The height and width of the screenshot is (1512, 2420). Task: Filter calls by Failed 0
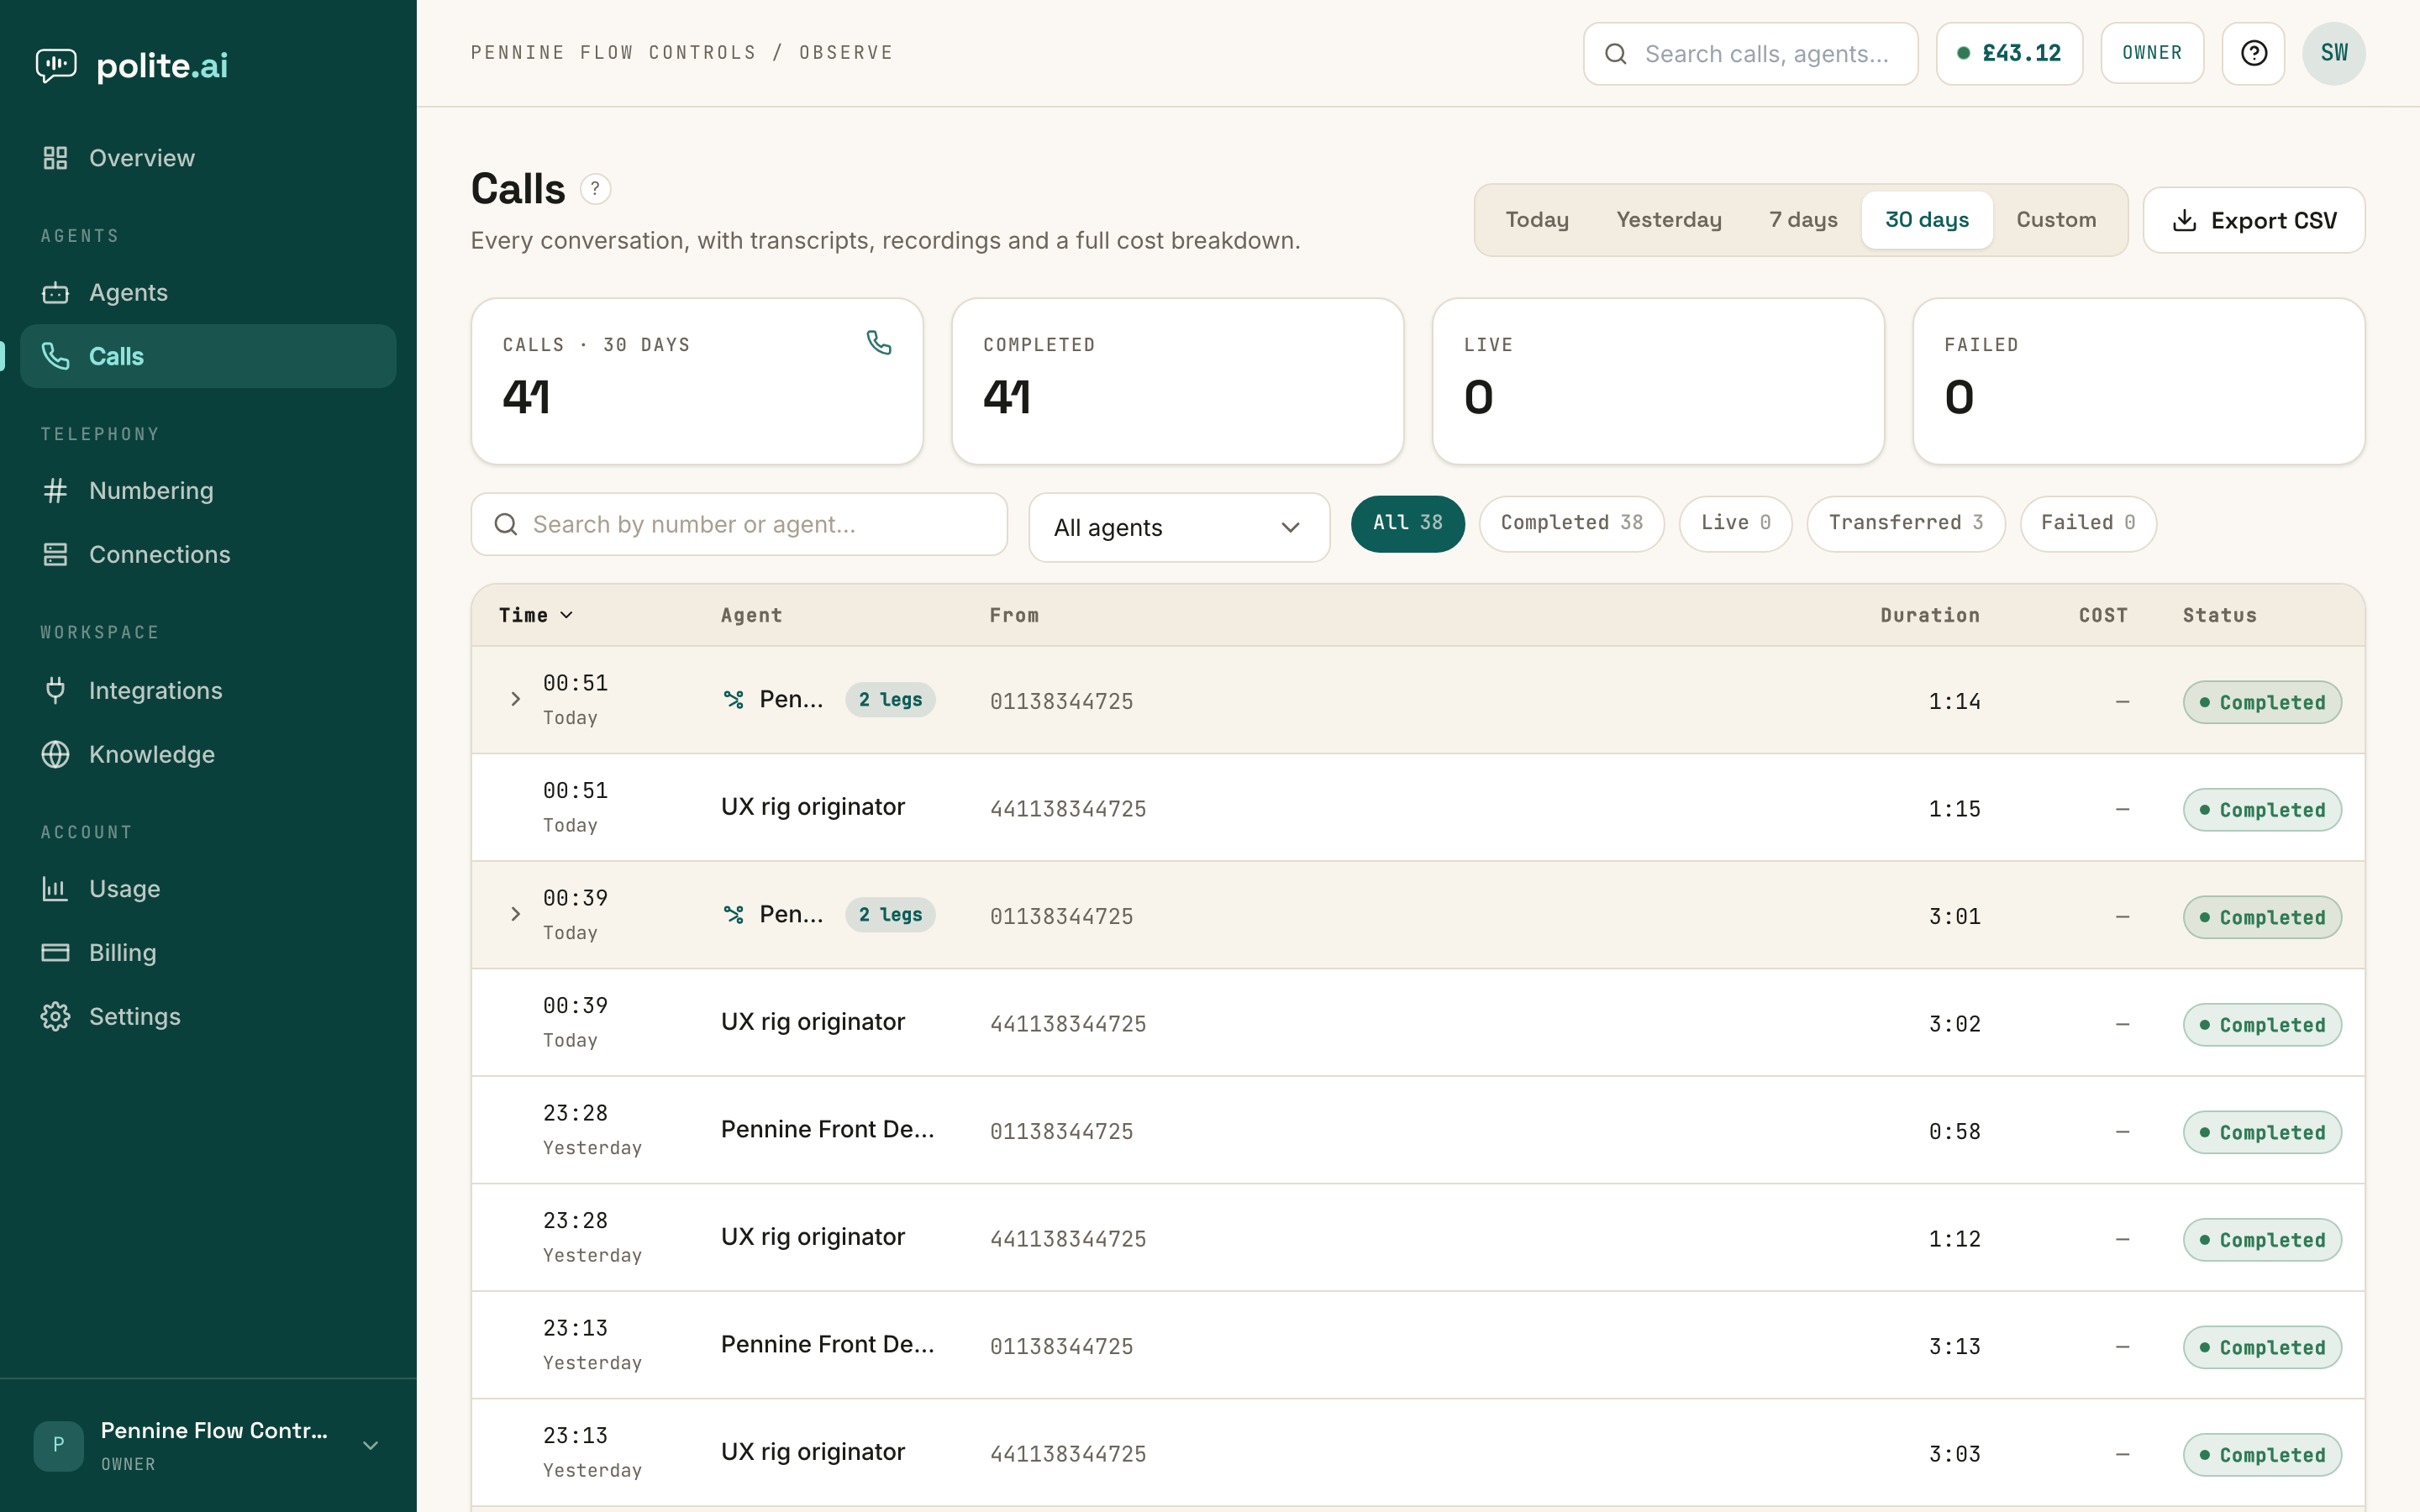(x=2088, y=523)
